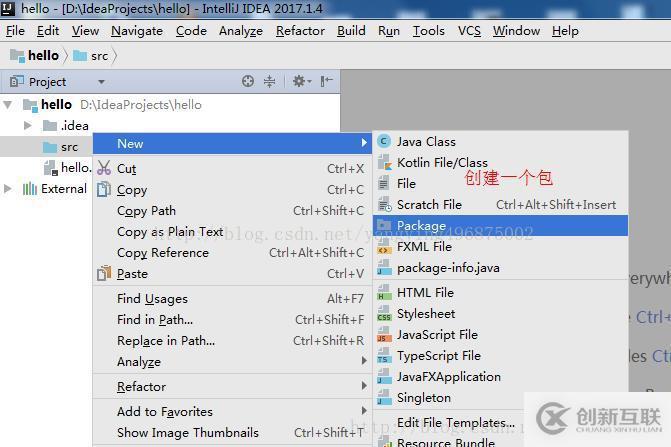Open the Refactor submenu arrow
Image resolution: width=671 pixels, height=447 pixels.
click(364, 386)
